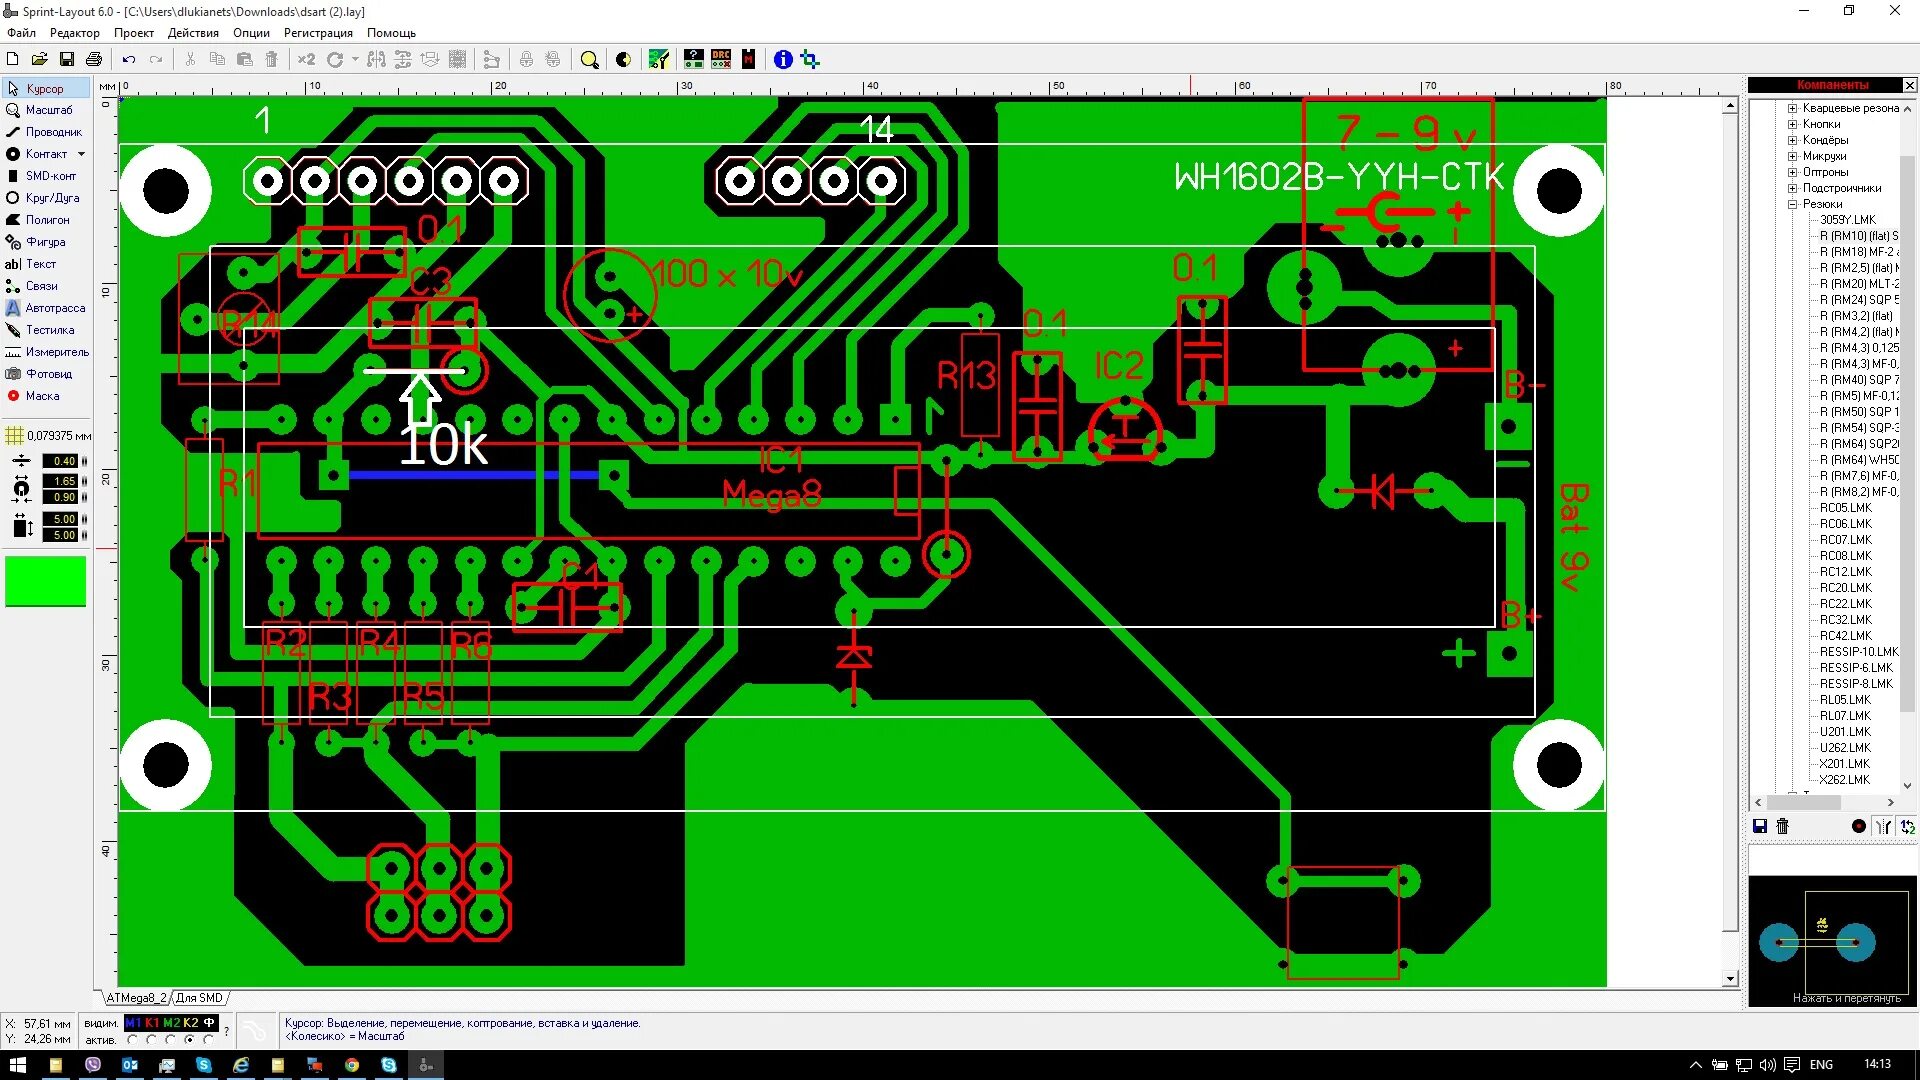Collapse the Резюки component folder
The width and height of the screenshot is (1920, 1080).
pos(1793,204)
